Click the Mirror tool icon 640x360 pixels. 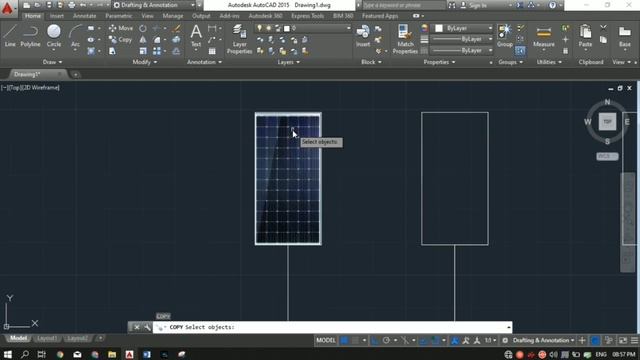142,40
